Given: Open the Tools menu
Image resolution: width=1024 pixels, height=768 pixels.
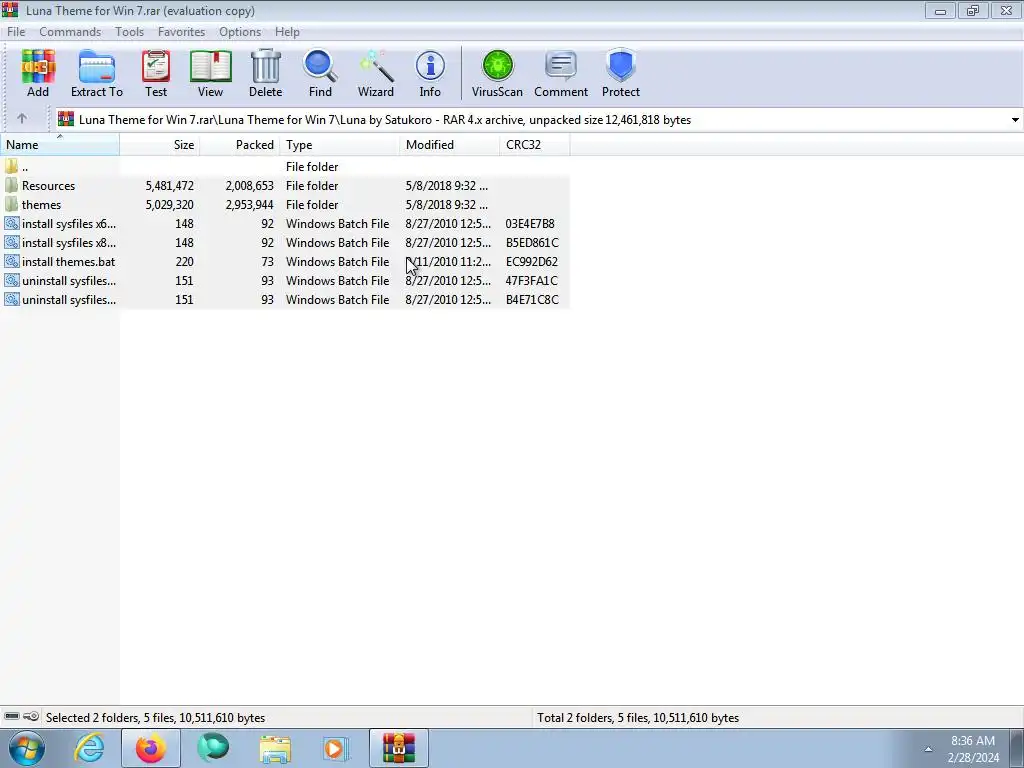Looking at the screenshot, I should pos(129,31).
